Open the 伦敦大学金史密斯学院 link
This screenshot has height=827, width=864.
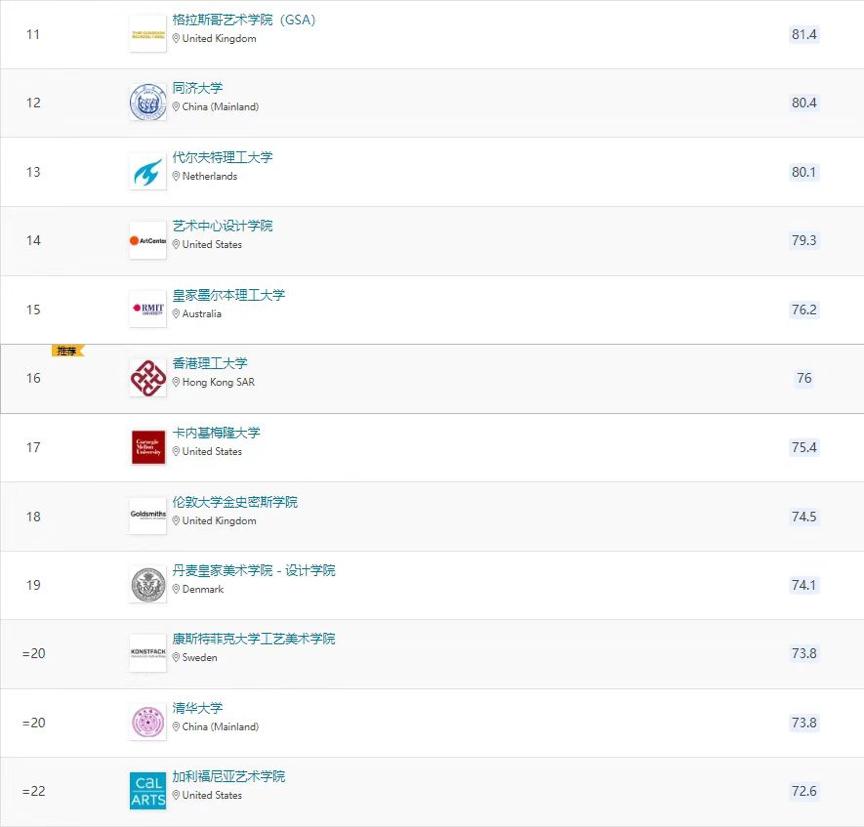pos(235,502)
